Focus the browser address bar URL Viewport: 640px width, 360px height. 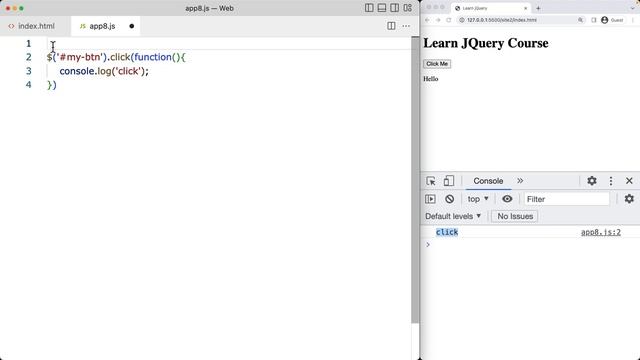(x=502, y=20)
